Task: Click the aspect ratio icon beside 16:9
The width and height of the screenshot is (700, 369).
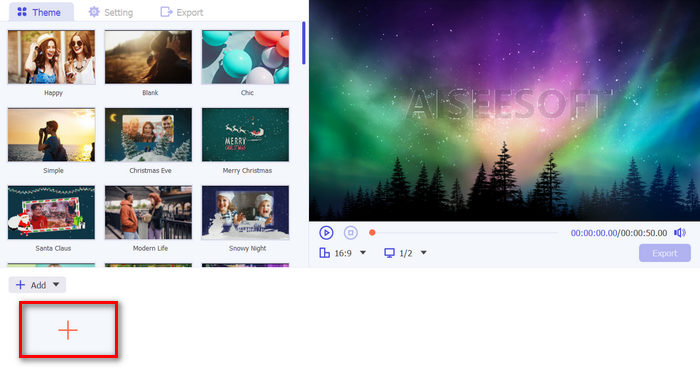Action: pos(325,253)
